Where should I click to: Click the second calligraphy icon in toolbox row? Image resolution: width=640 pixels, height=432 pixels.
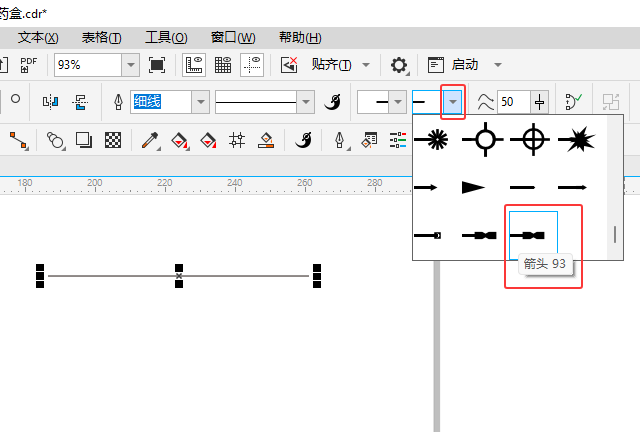[303, 140]
